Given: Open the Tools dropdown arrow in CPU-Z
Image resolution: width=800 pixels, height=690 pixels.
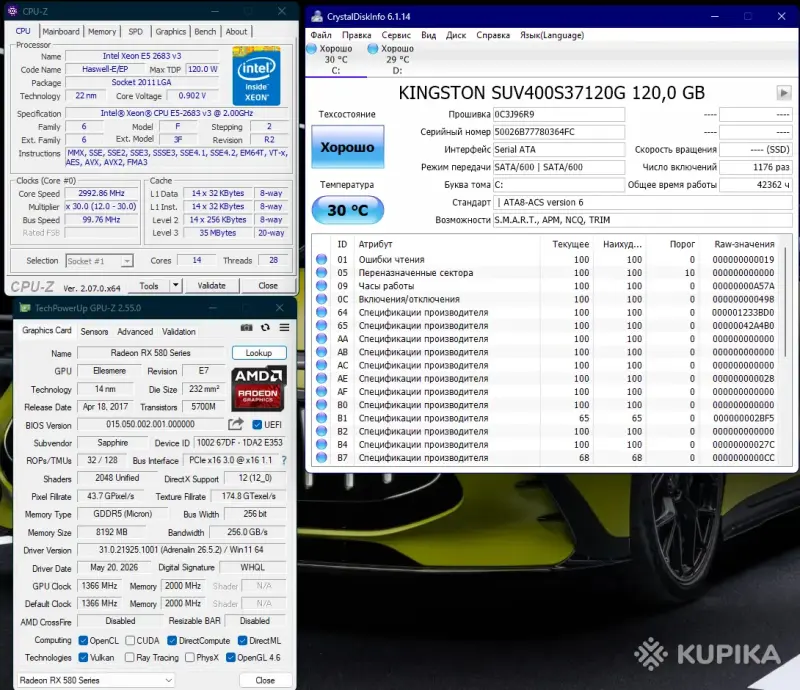Looking at the screenshot, I should [x=176, y=285].
